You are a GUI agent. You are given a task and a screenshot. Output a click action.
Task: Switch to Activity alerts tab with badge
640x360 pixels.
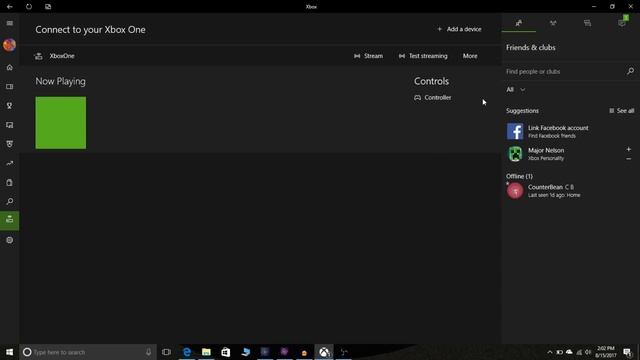(x=622, y=22)
